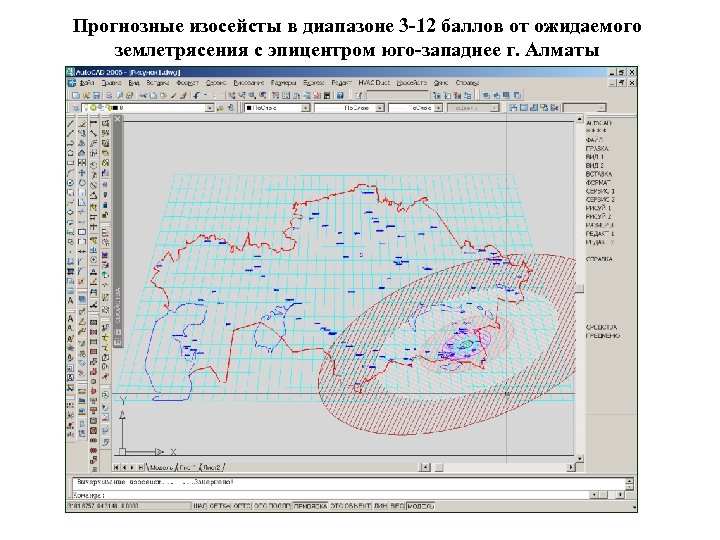Select the Mirror modify tool
The image size is (720, 540).
pyautogui.click(x=82, y=143)
